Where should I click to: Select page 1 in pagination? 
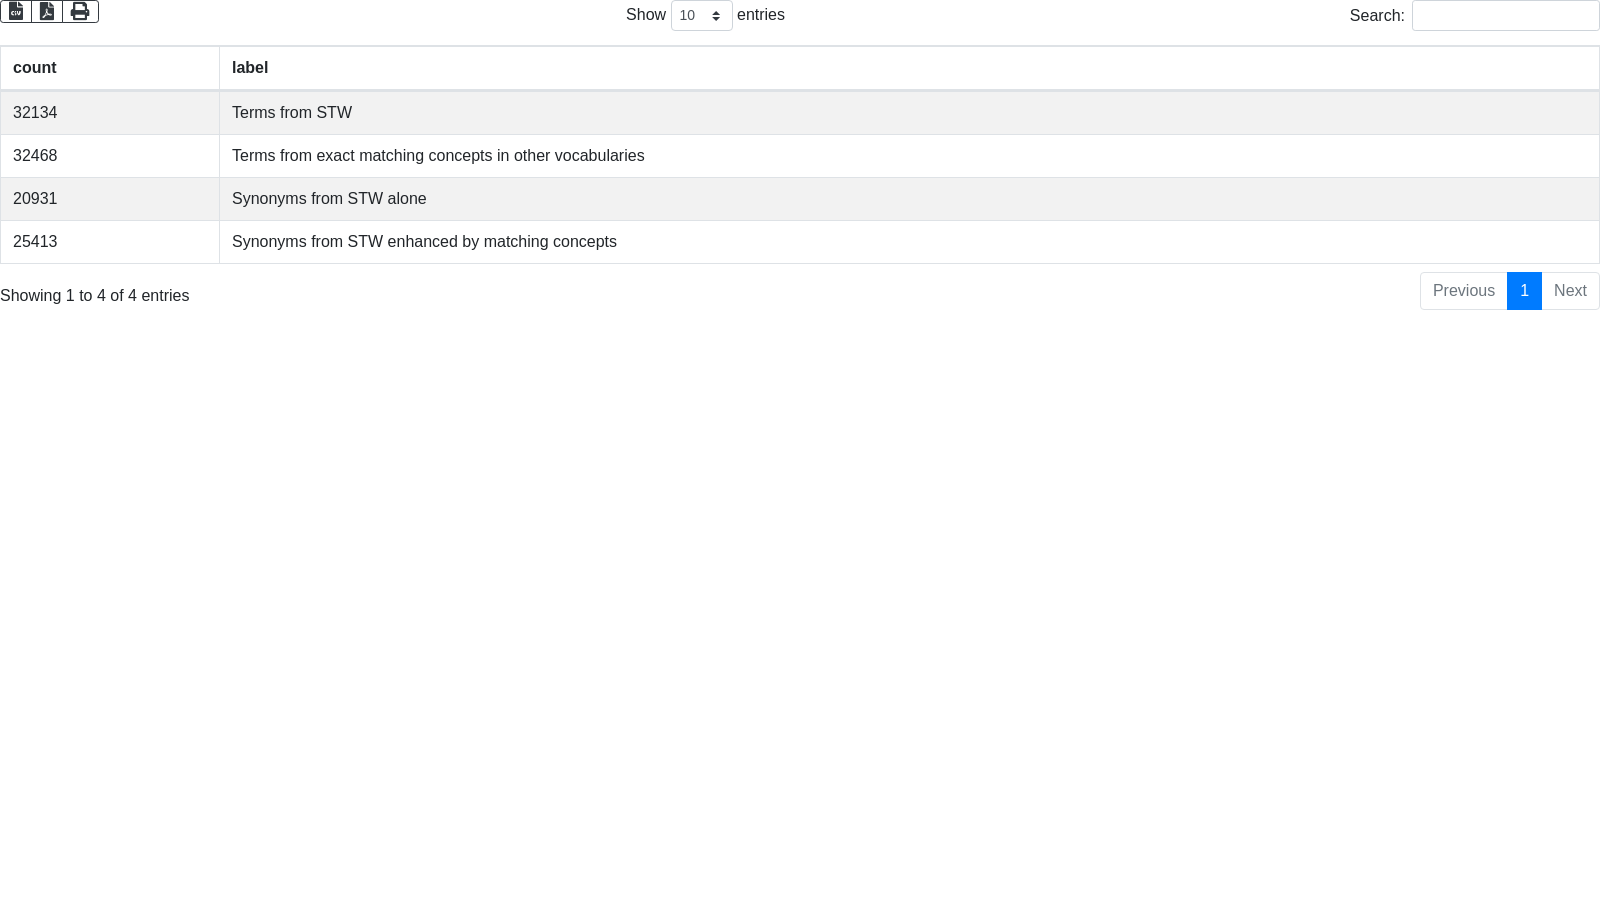click(1524, 291)
